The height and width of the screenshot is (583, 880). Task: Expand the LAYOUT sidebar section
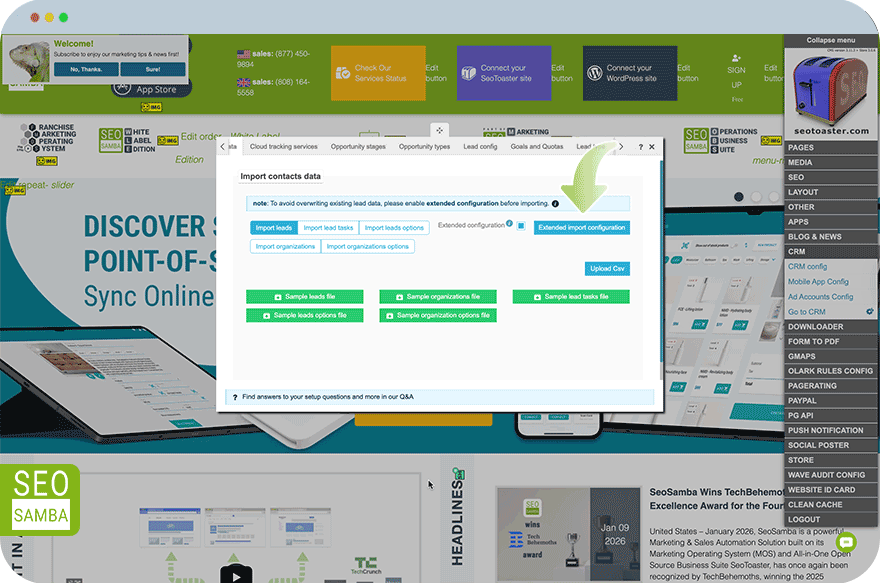pyautogui.click(x=831, y=192)
